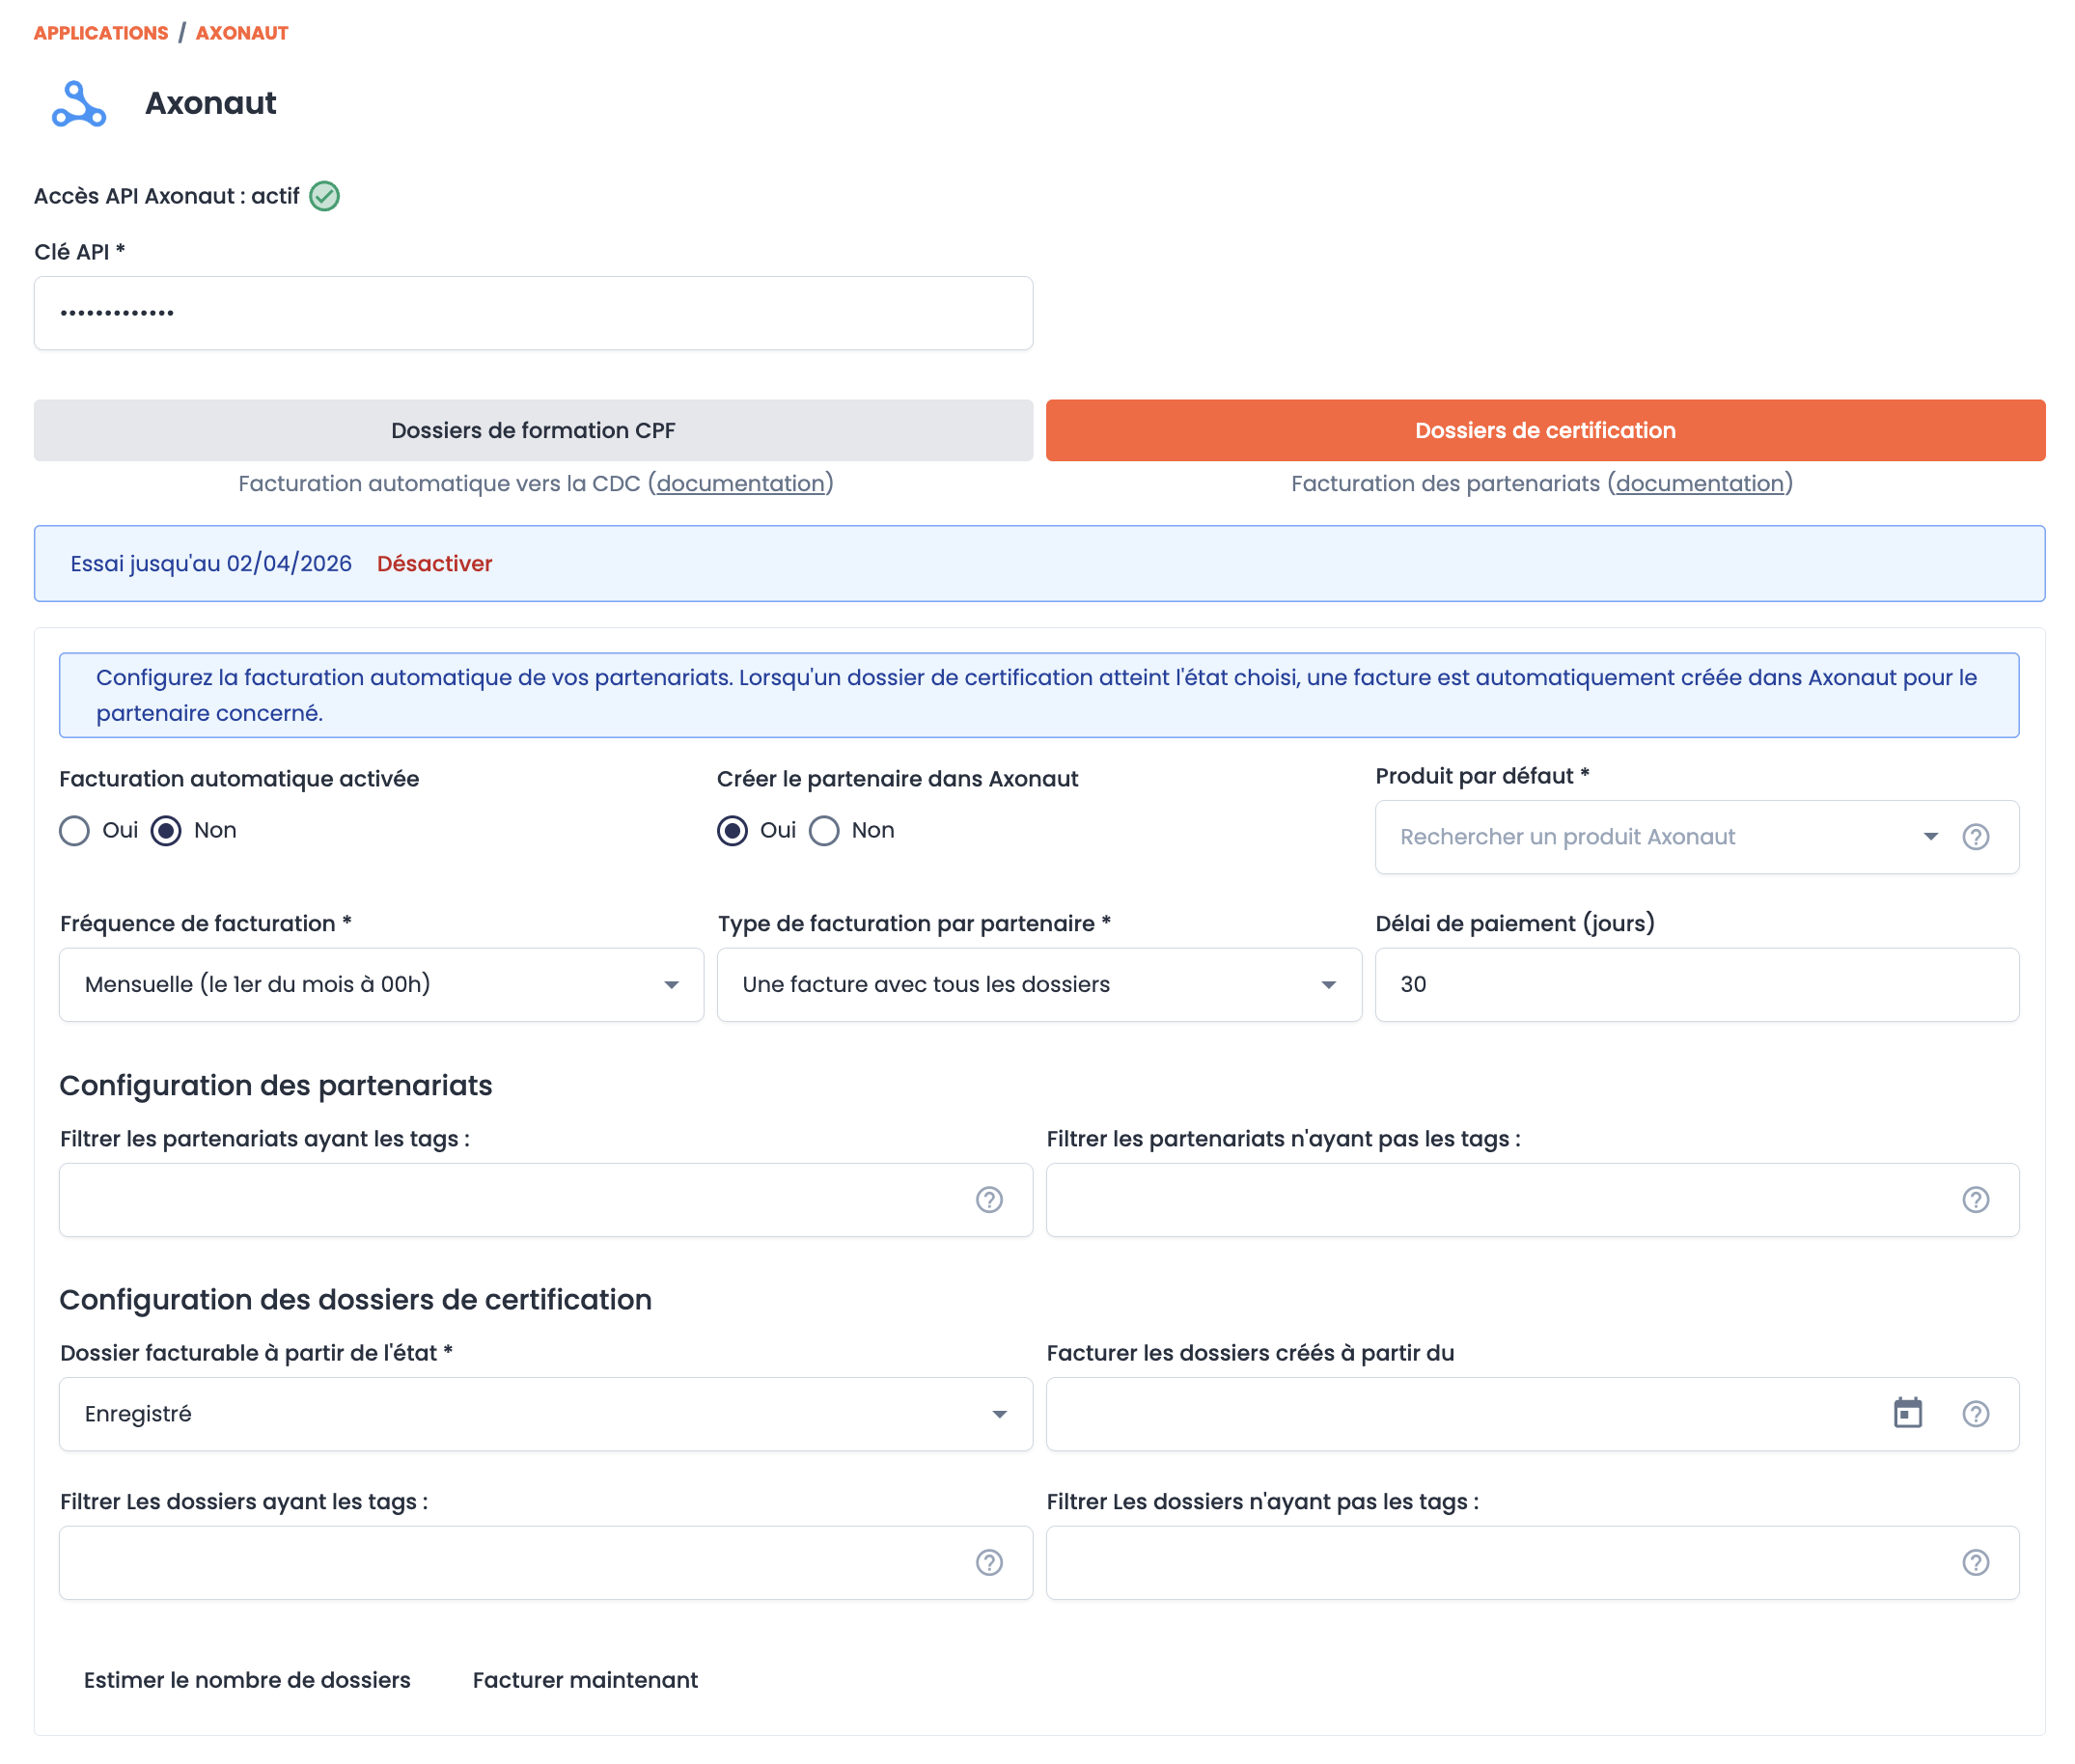Click the Axonaut logo icon
This screenshot has width=2075, height=1764.
(x=78, y=104)
